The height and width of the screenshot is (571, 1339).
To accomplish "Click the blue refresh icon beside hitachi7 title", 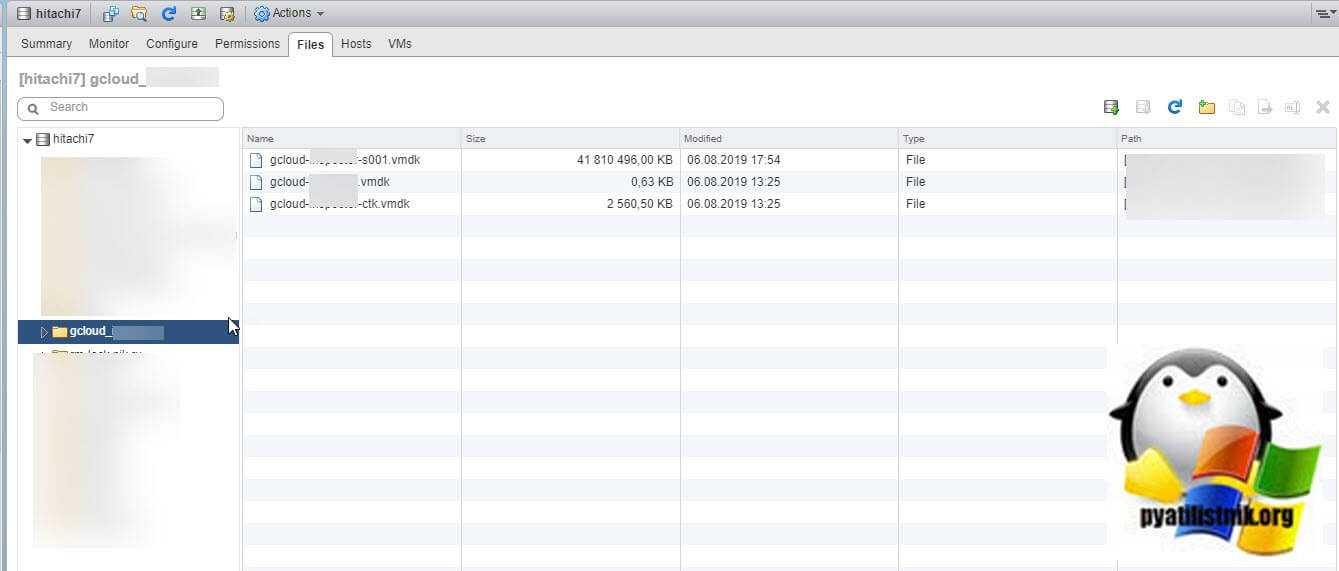I will tap(168, 13).
